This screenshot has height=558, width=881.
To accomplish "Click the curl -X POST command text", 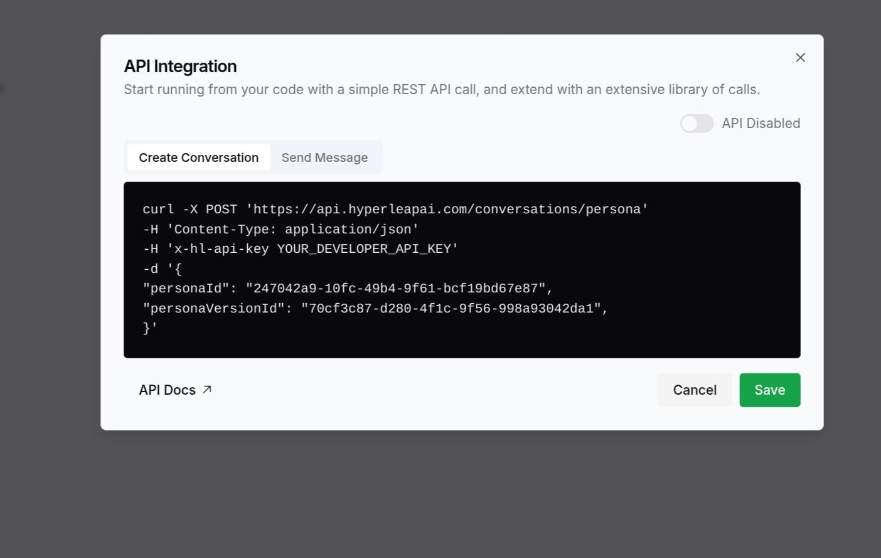I will pyautogui.click(x=189, y=209).
